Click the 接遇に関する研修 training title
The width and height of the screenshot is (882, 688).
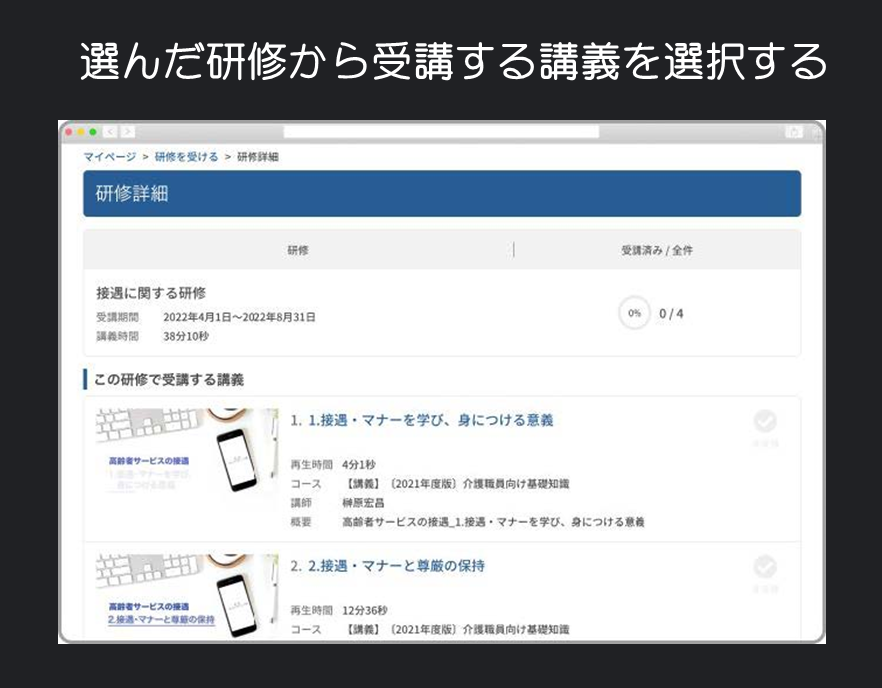click(151, 293)
